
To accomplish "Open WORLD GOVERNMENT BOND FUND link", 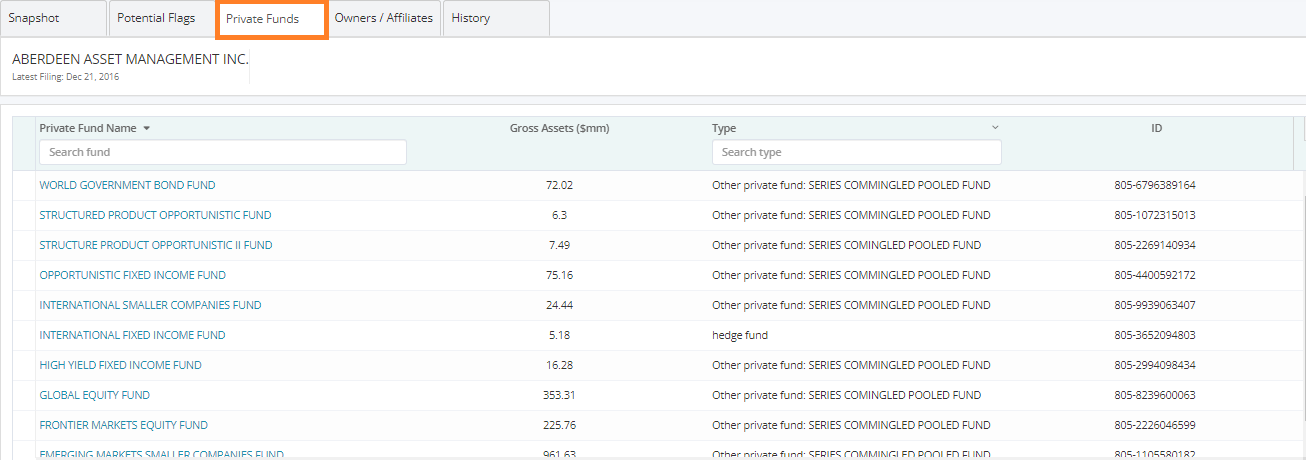I will (x=127, y=185).
